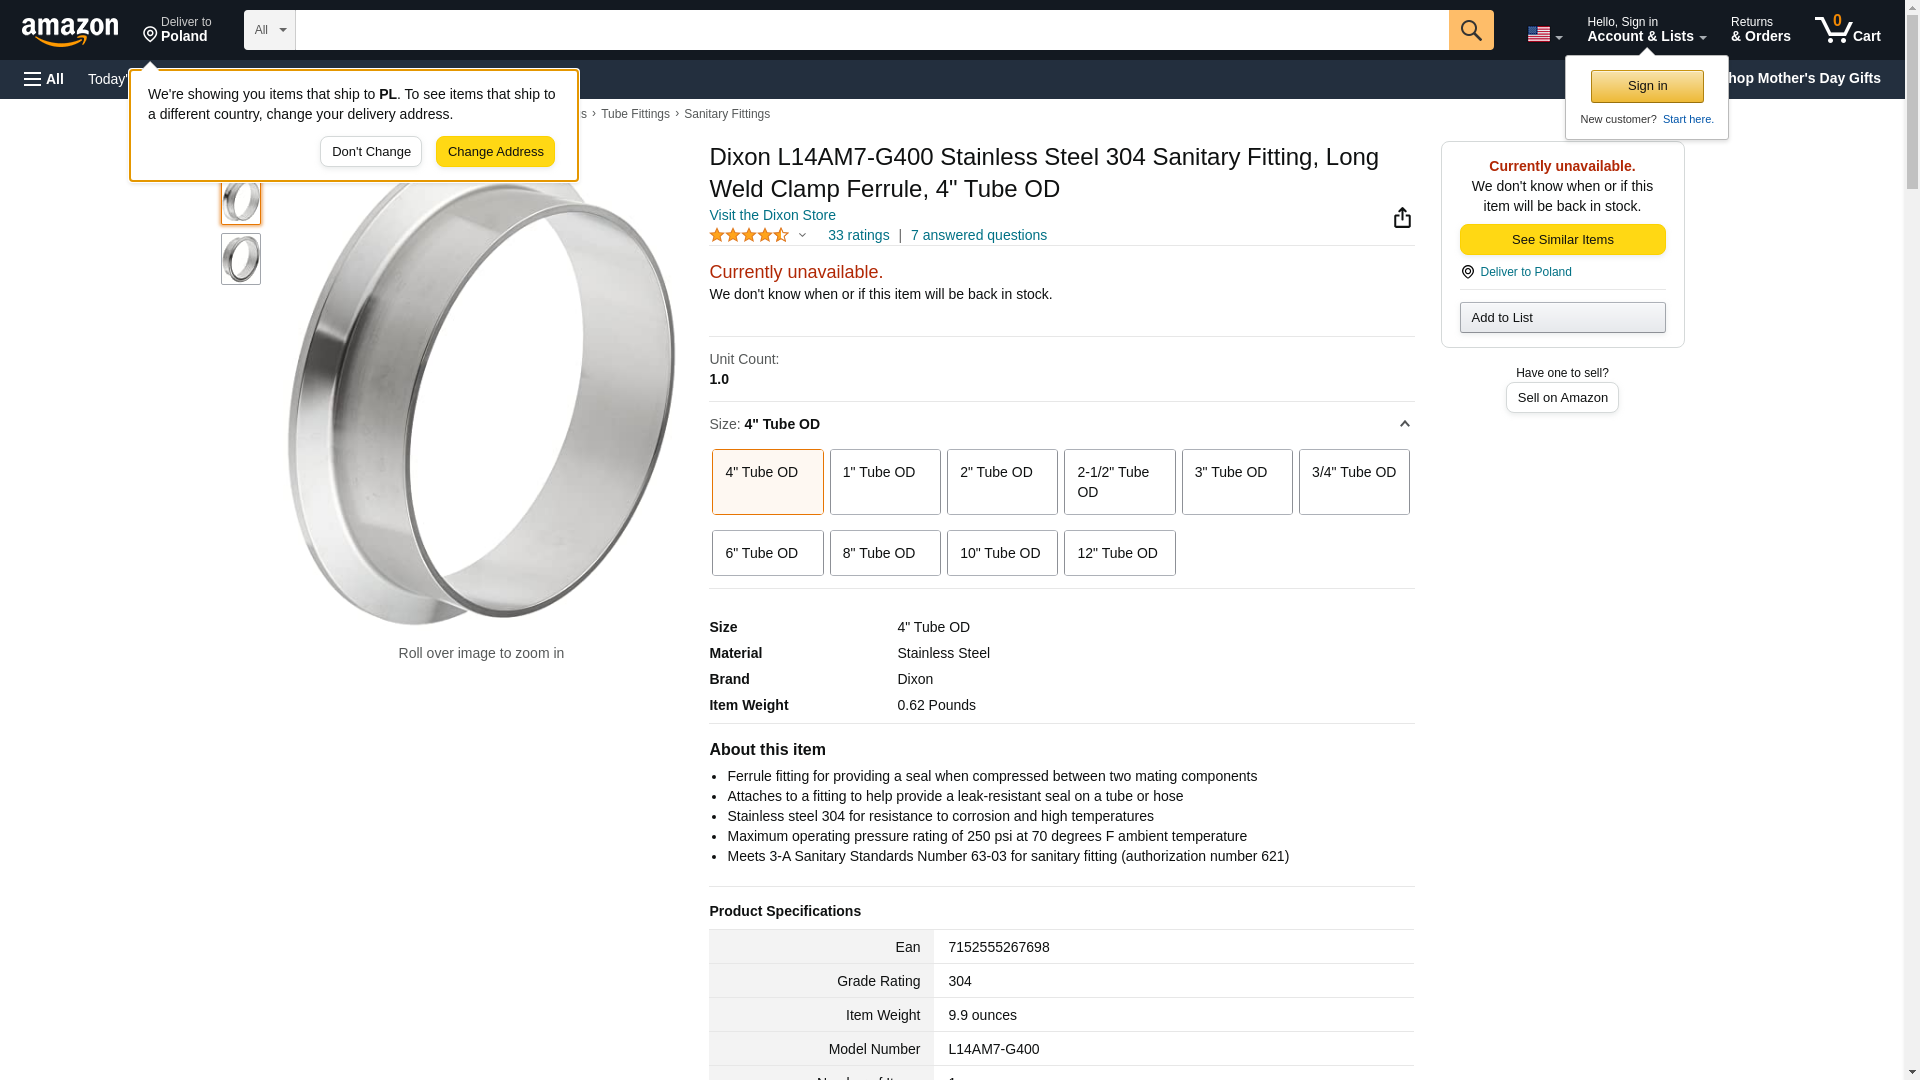1920x1080 pixels.
Task: Click the share icon
Action: coord(1402,218)
